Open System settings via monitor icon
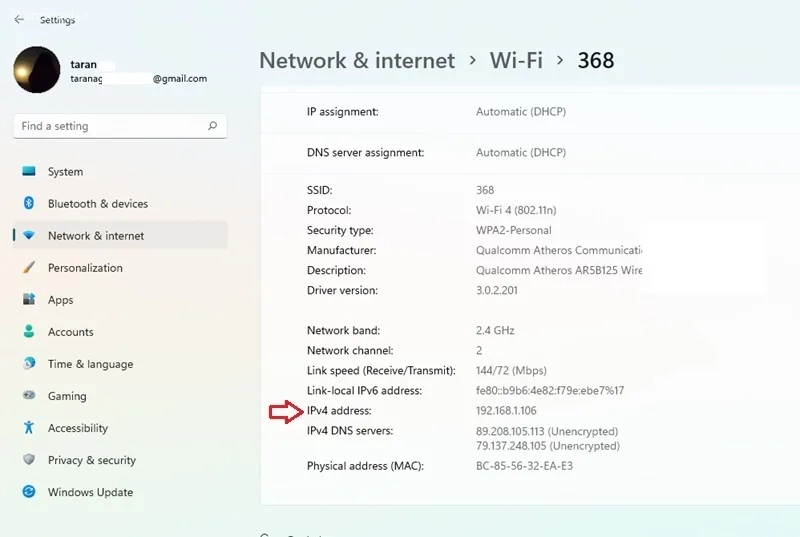This screenshot has width=800, height=537. tap(29, 171)
